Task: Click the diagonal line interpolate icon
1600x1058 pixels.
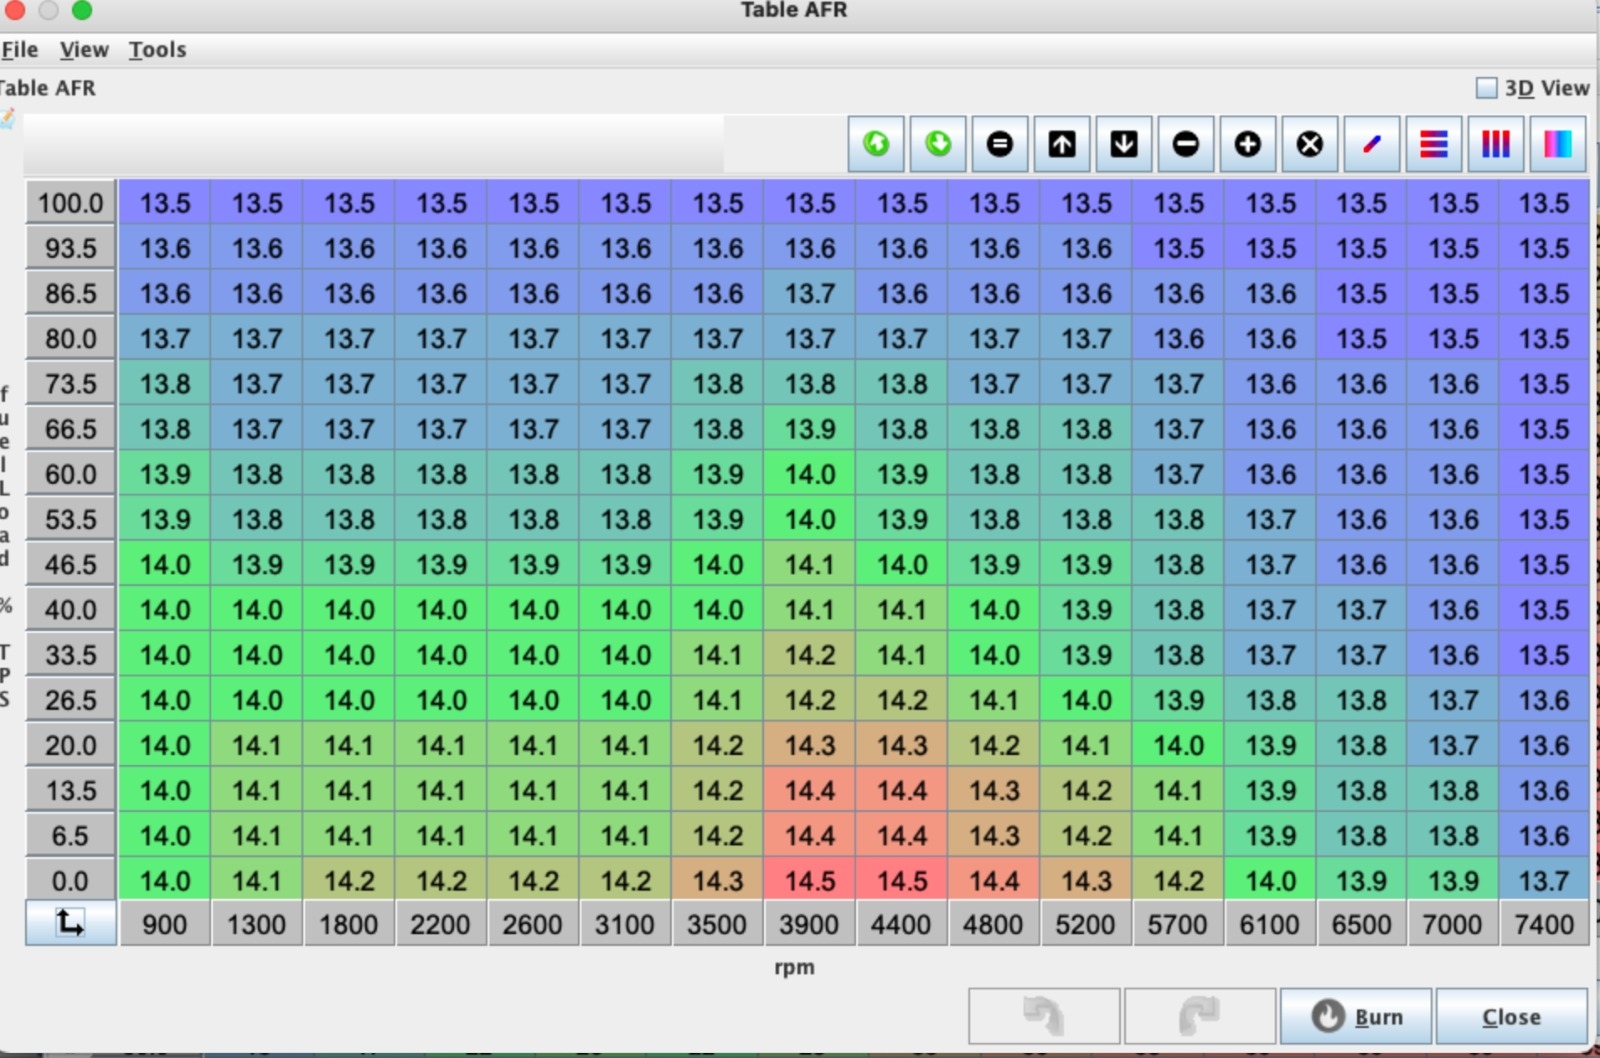Action: pyautogui.click(x=1371, y=144)
